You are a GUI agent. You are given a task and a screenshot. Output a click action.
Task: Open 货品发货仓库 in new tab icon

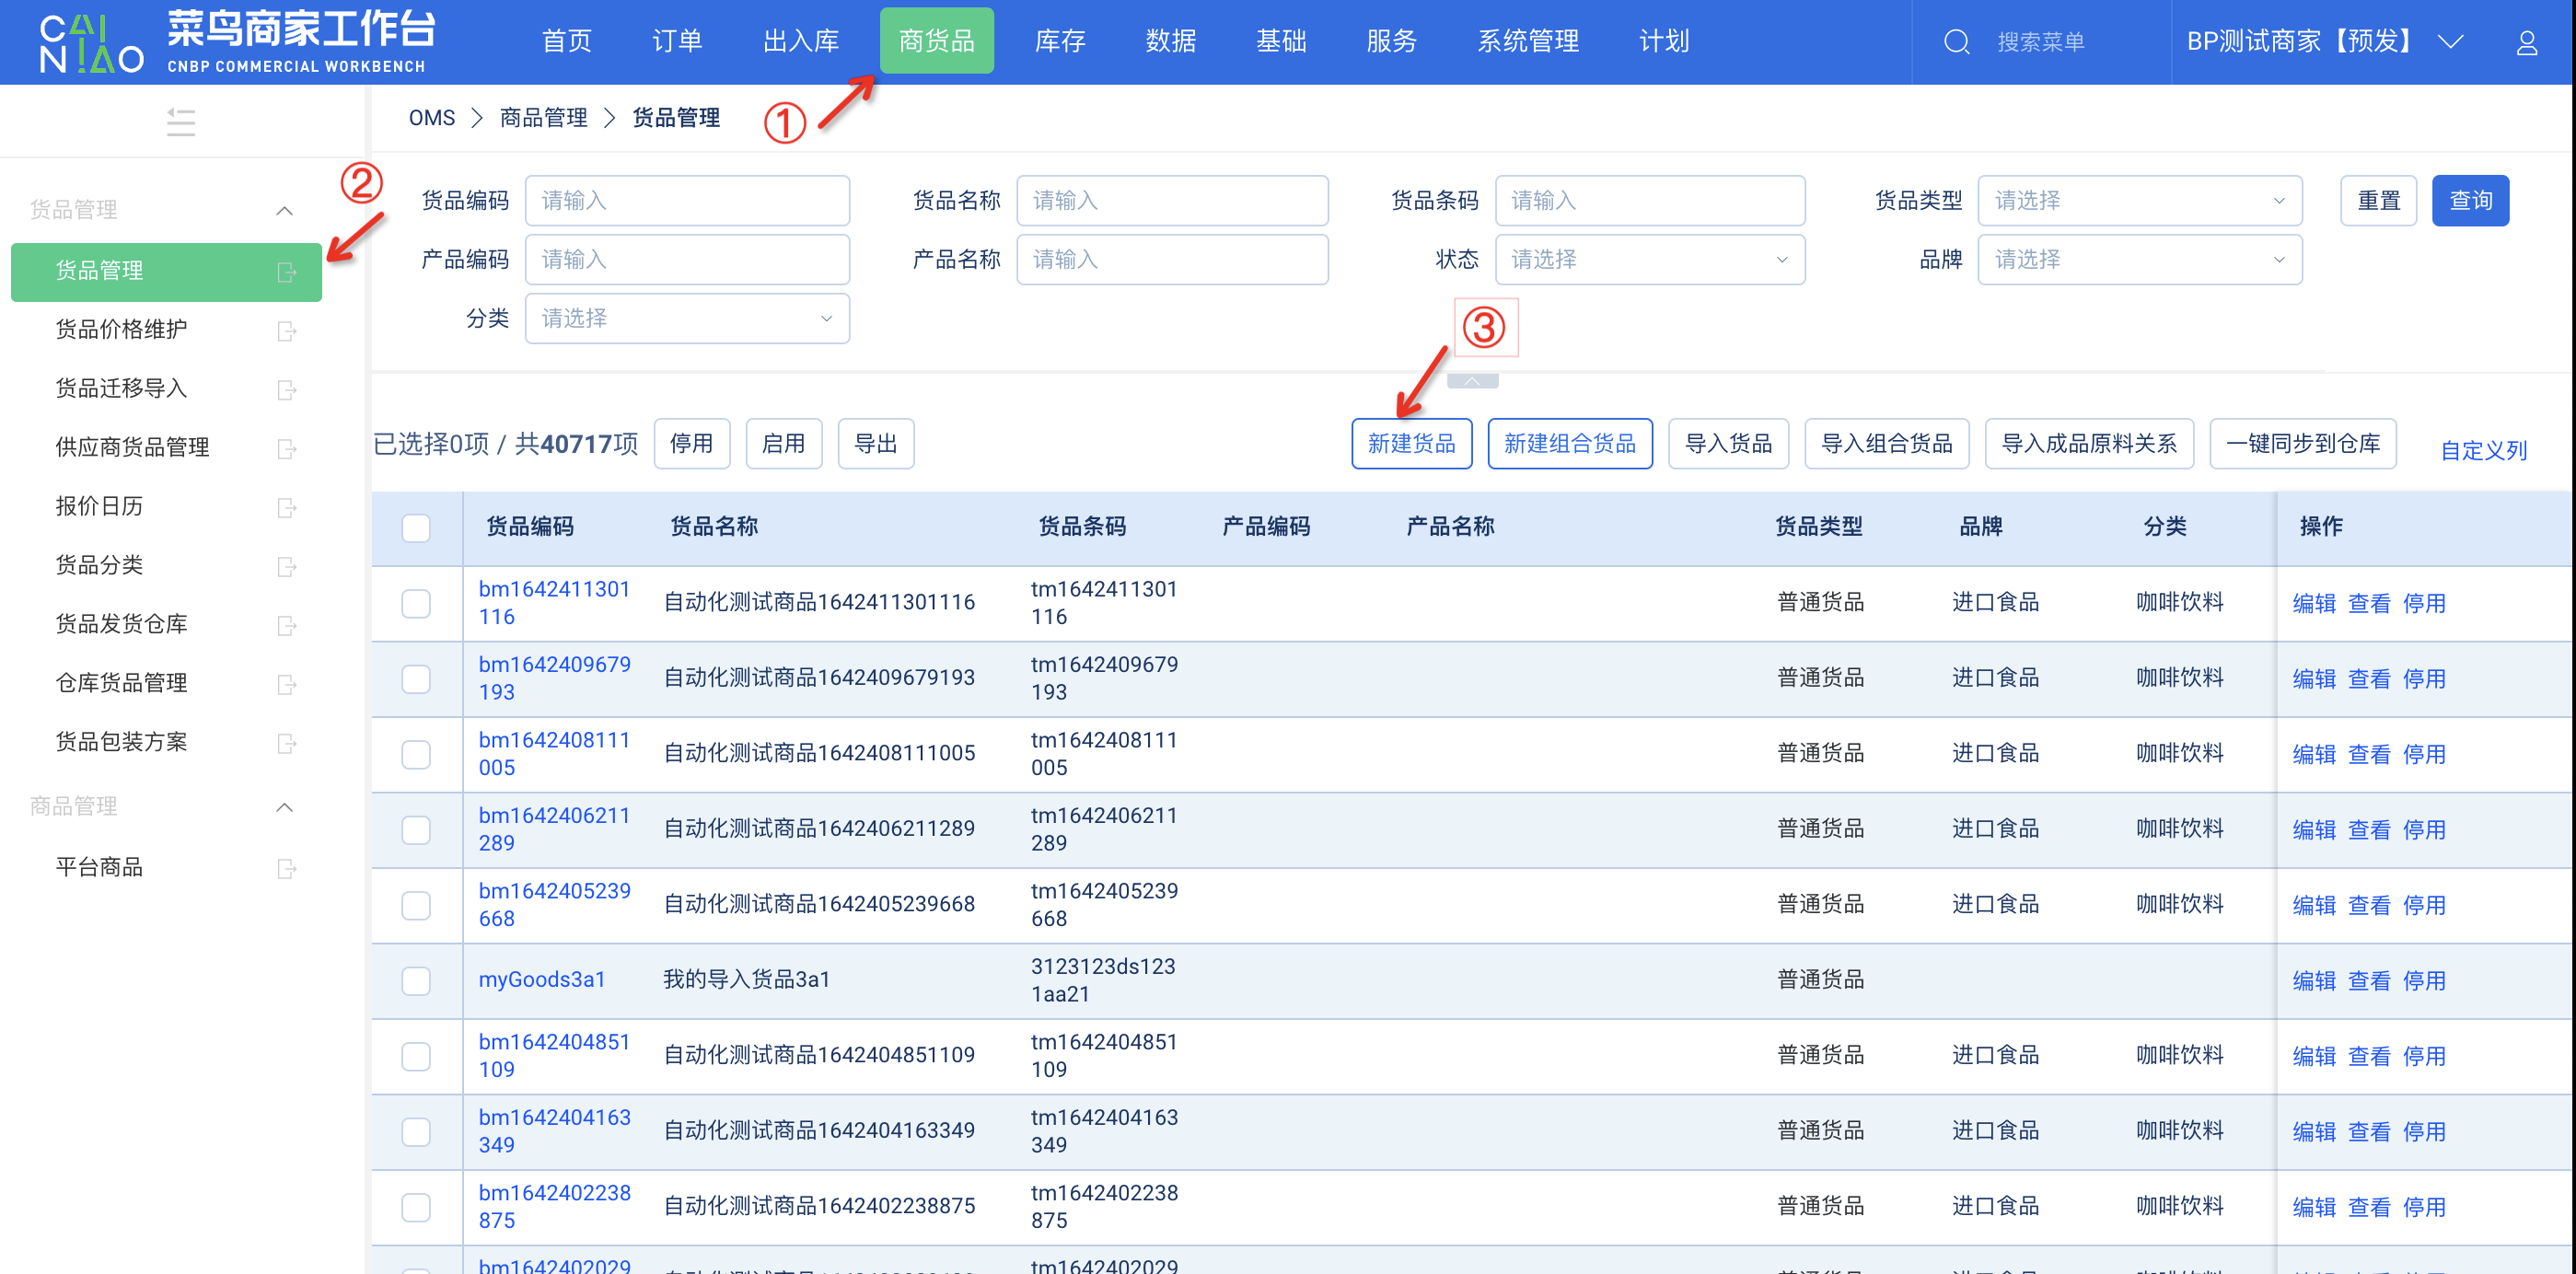click(286, 626)
